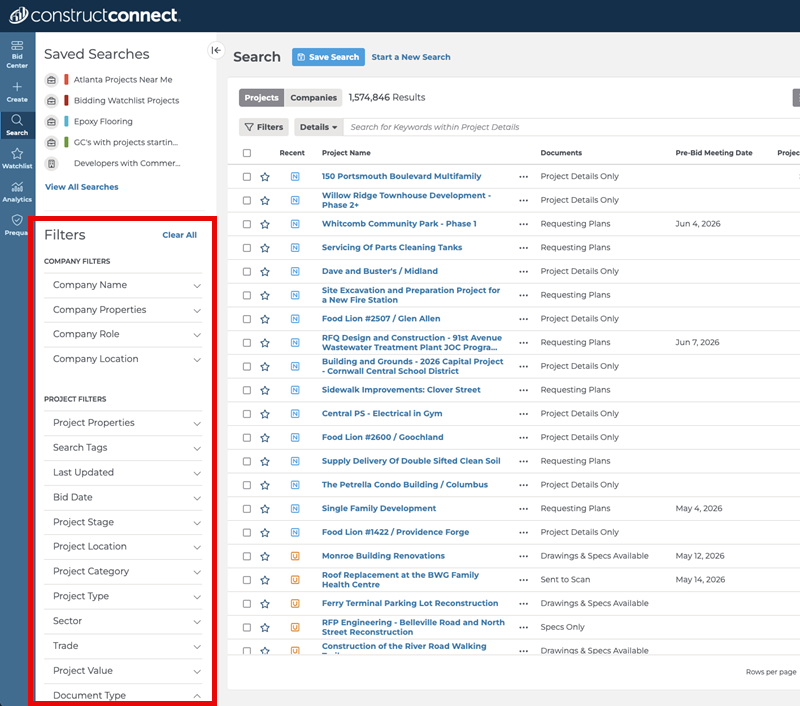Star the 150 Portsmouth Boulevard Multifamily project
The width and height of the screenshot is (800, 706).
pyautogui.click(x=265, y=177)
